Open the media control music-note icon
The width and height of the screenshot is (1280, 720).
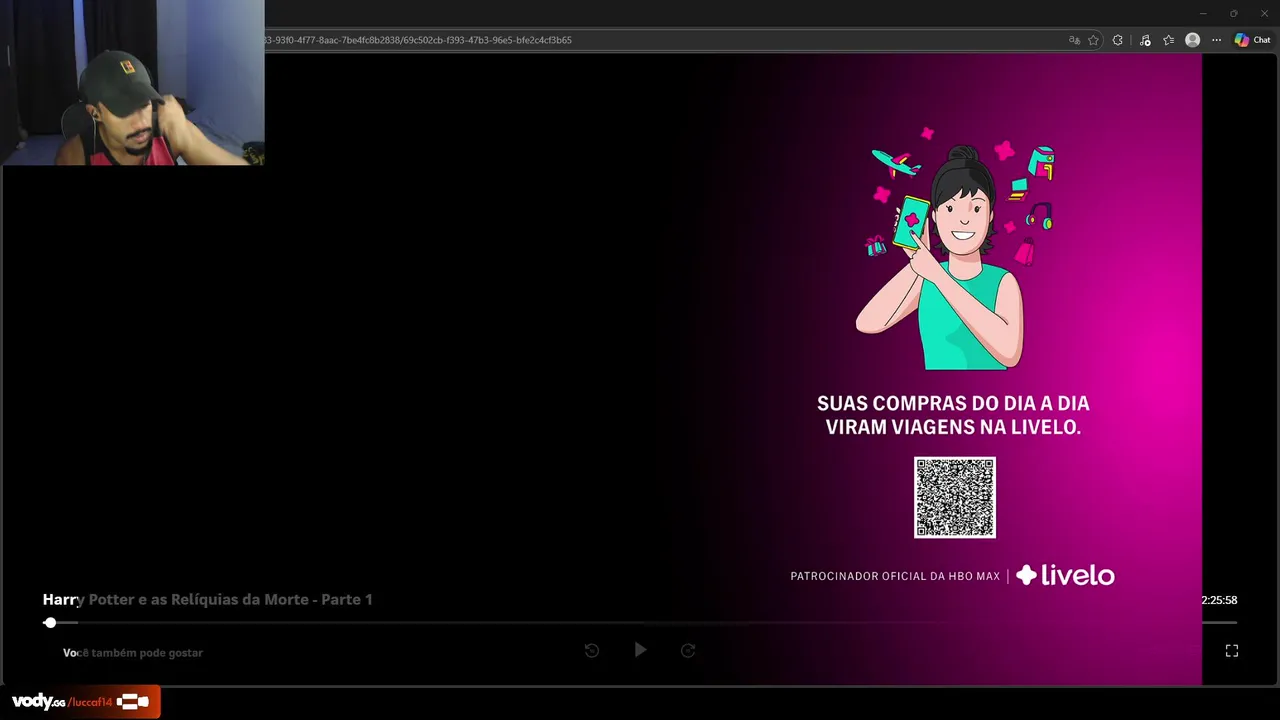pyautogui.click(x=1145, y=40)
